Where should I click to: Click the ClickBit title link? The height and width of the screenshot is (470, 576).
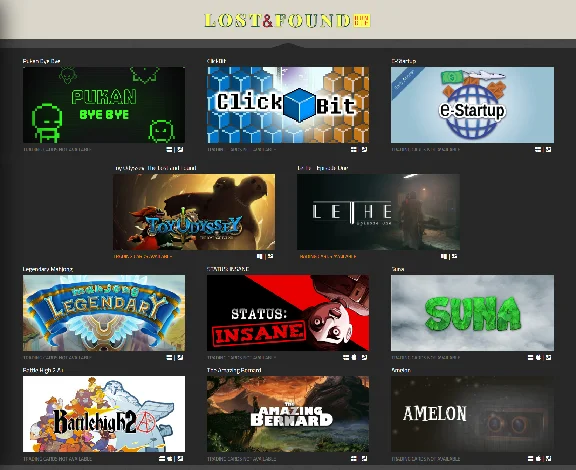point(216,61)
